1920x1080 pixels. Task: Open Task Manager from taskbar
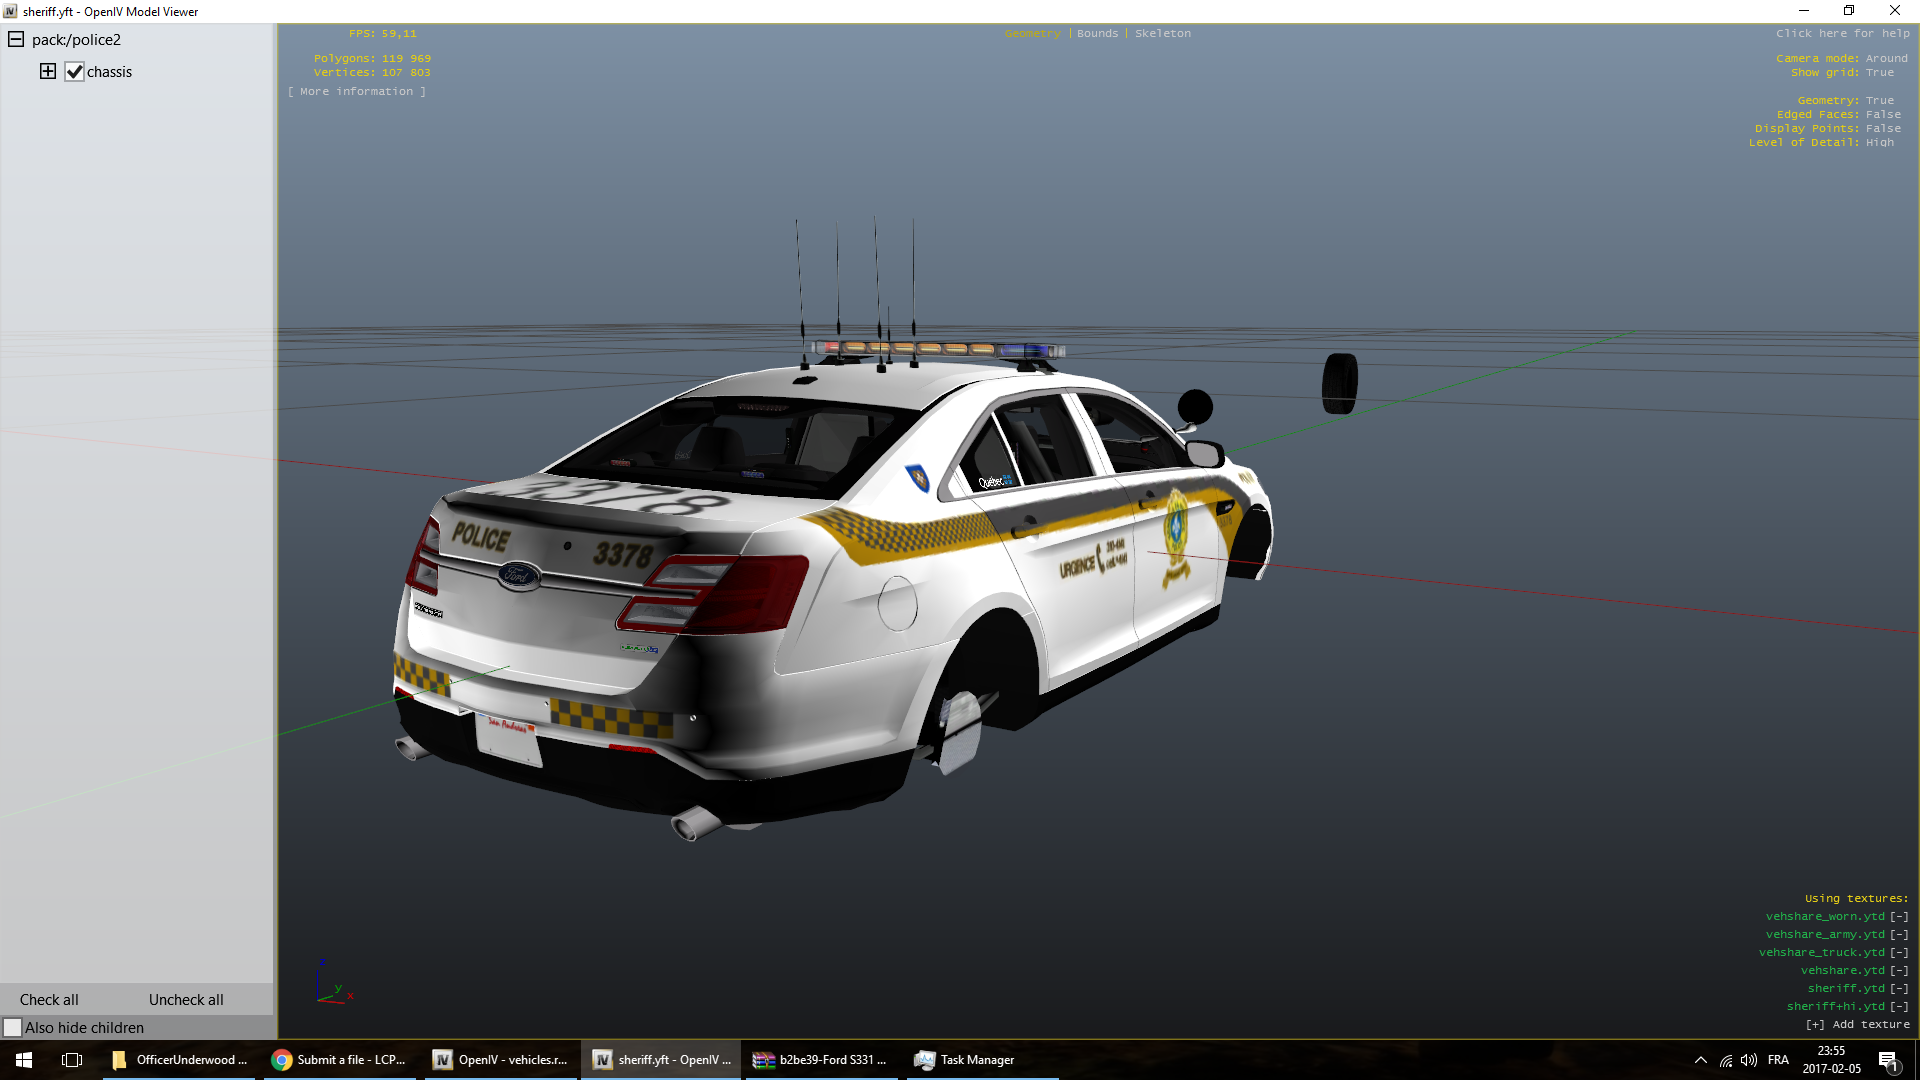tap(965, 1060)
